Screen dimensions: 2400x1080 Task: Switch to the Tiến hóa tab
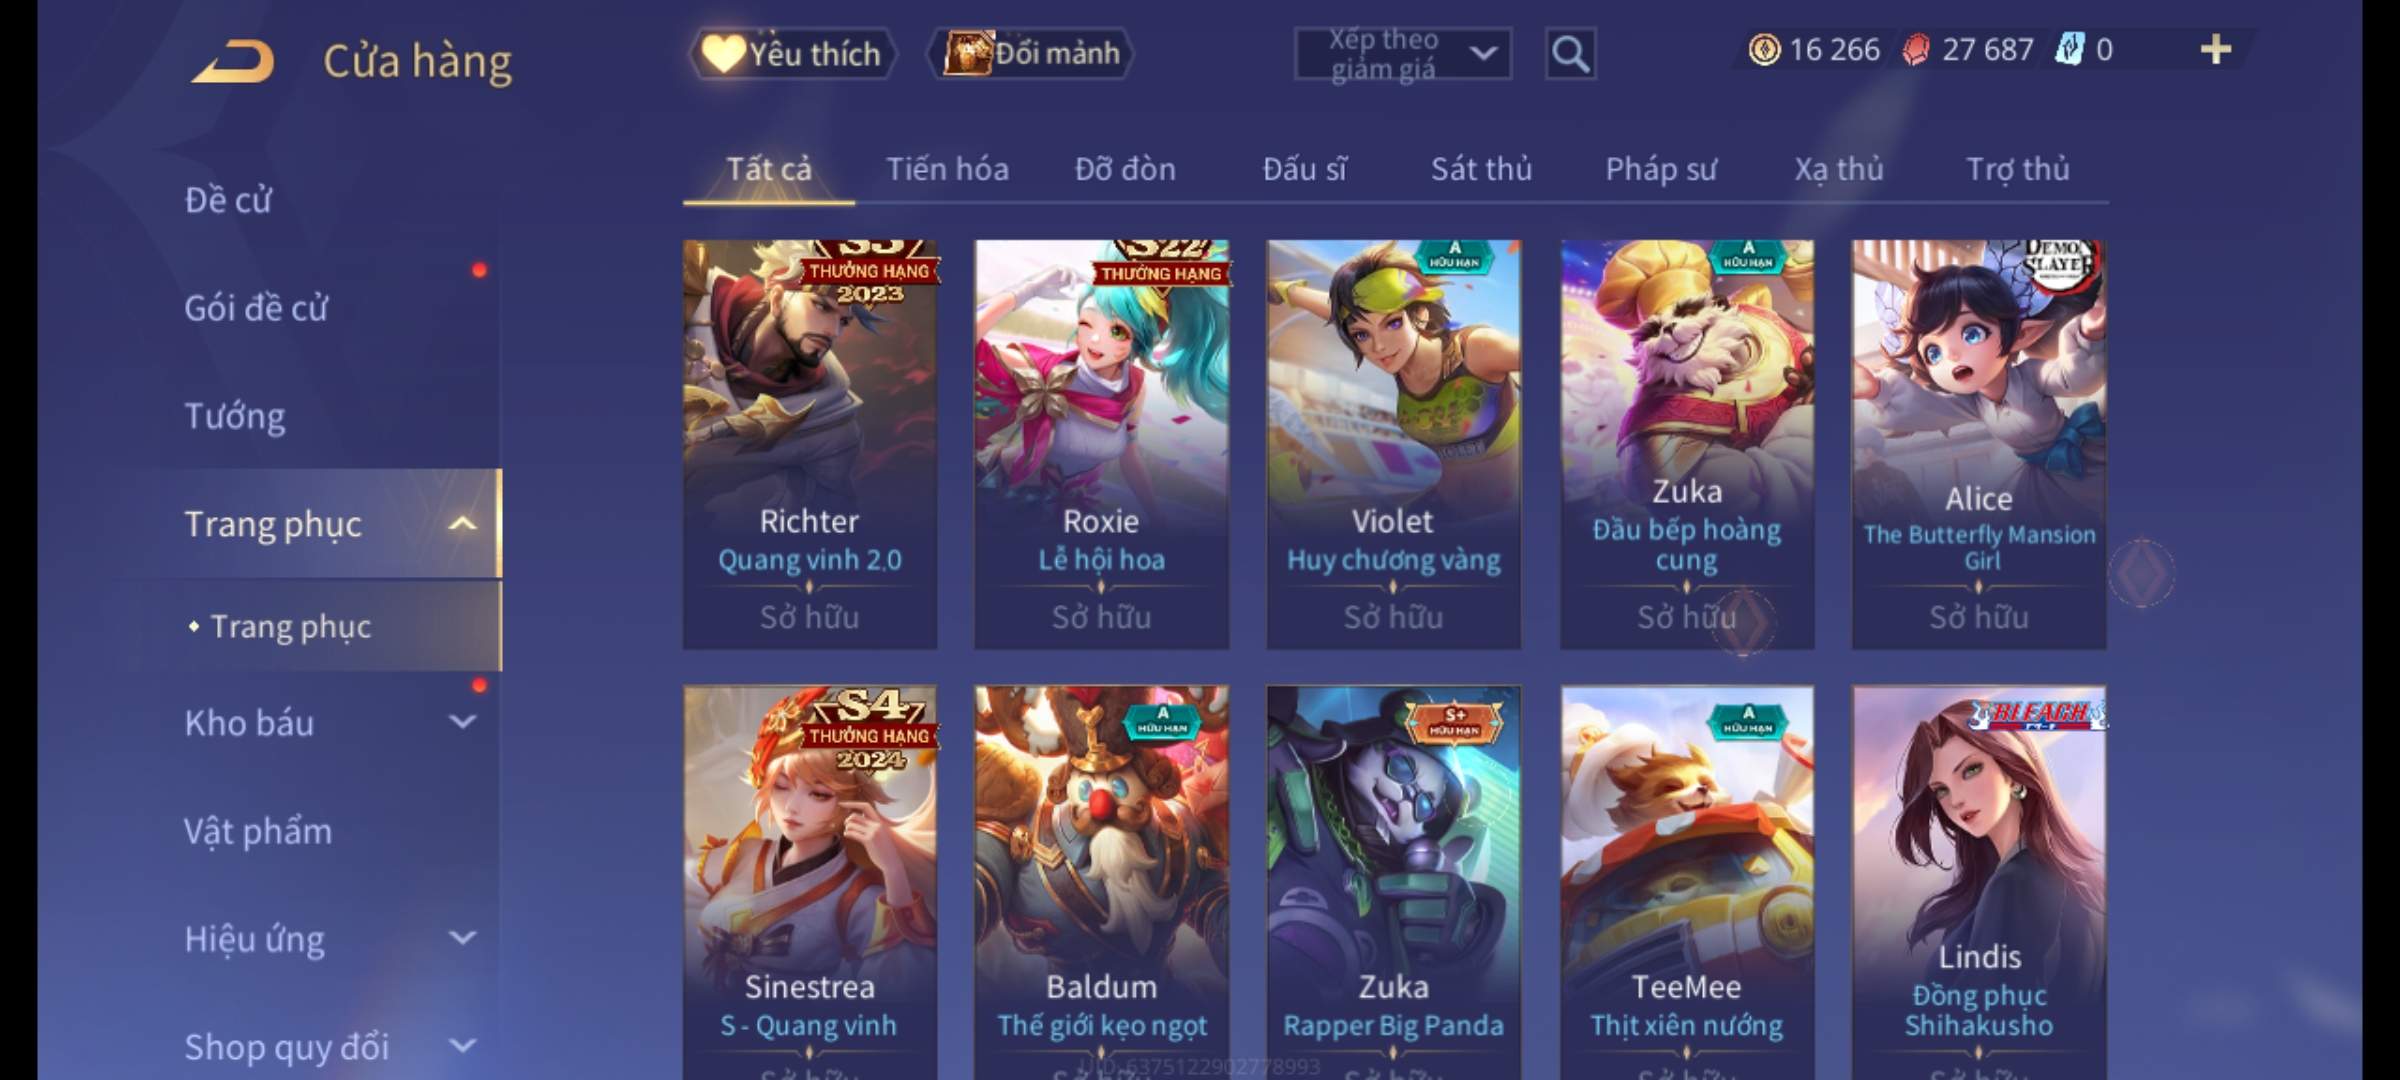[947, 169]
